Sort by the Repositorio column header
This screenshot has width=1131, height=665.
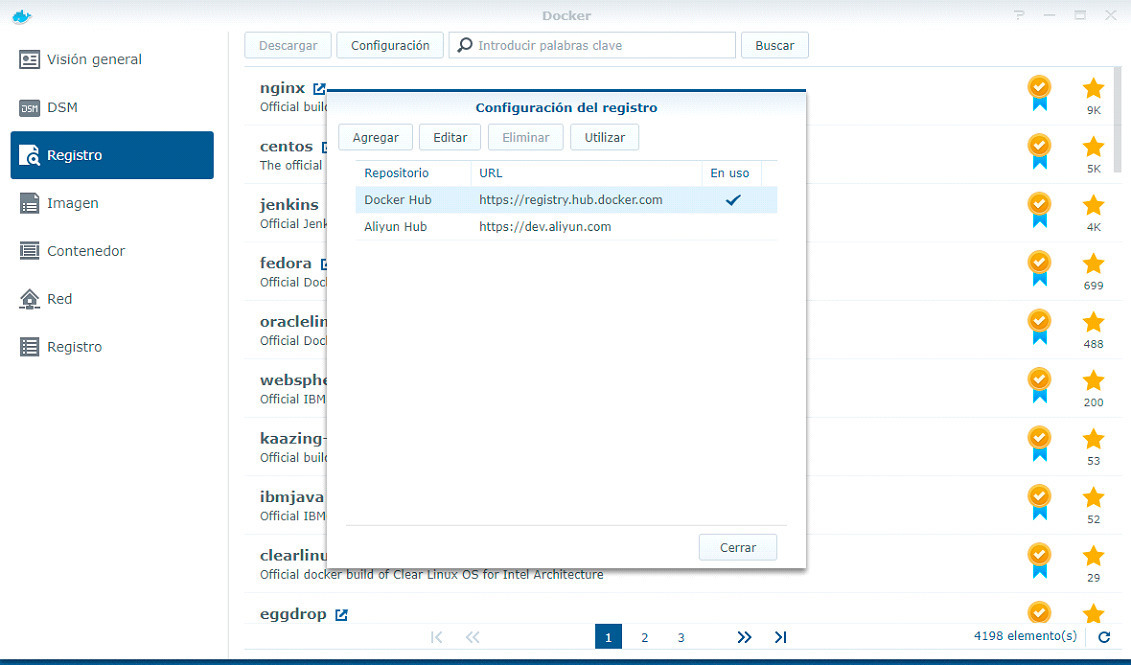pos(413,173)
